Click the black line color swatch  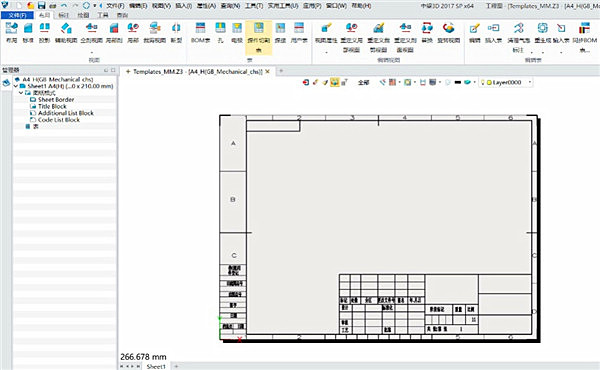pyautogui.click(x=458, y=82)
